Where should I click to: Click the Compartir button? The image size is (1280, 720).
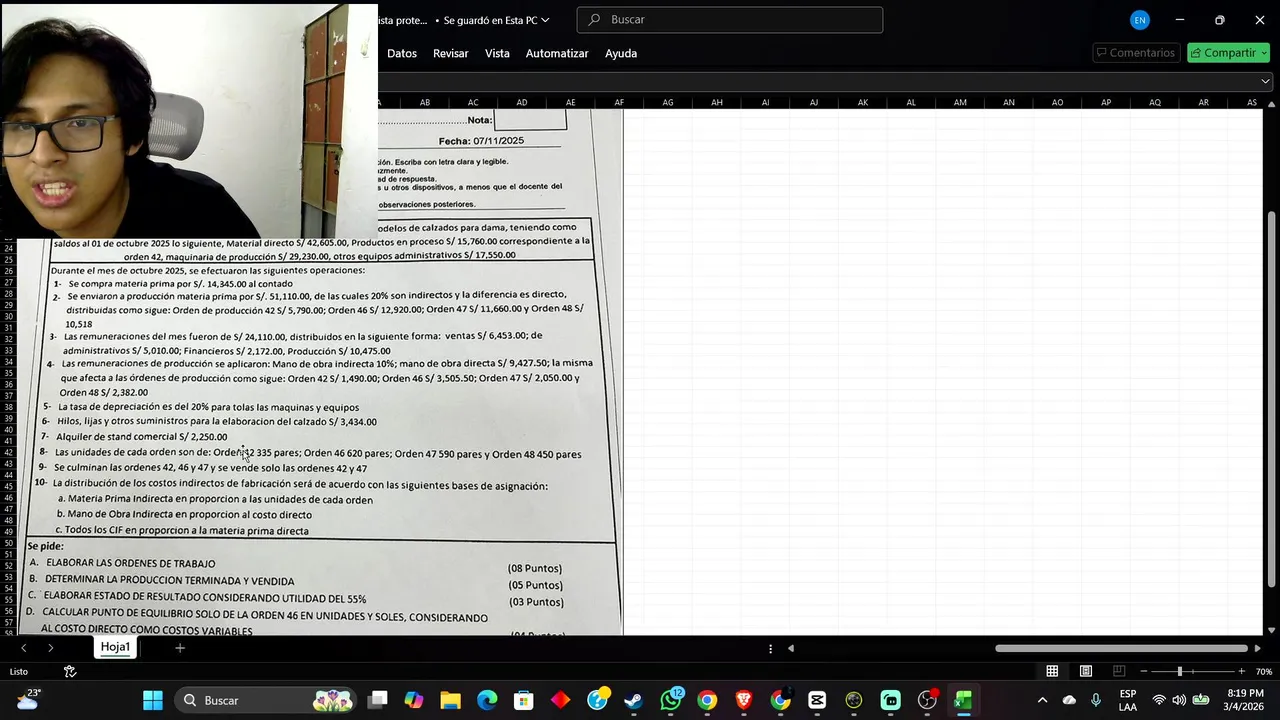click(x=1222, y=53)
